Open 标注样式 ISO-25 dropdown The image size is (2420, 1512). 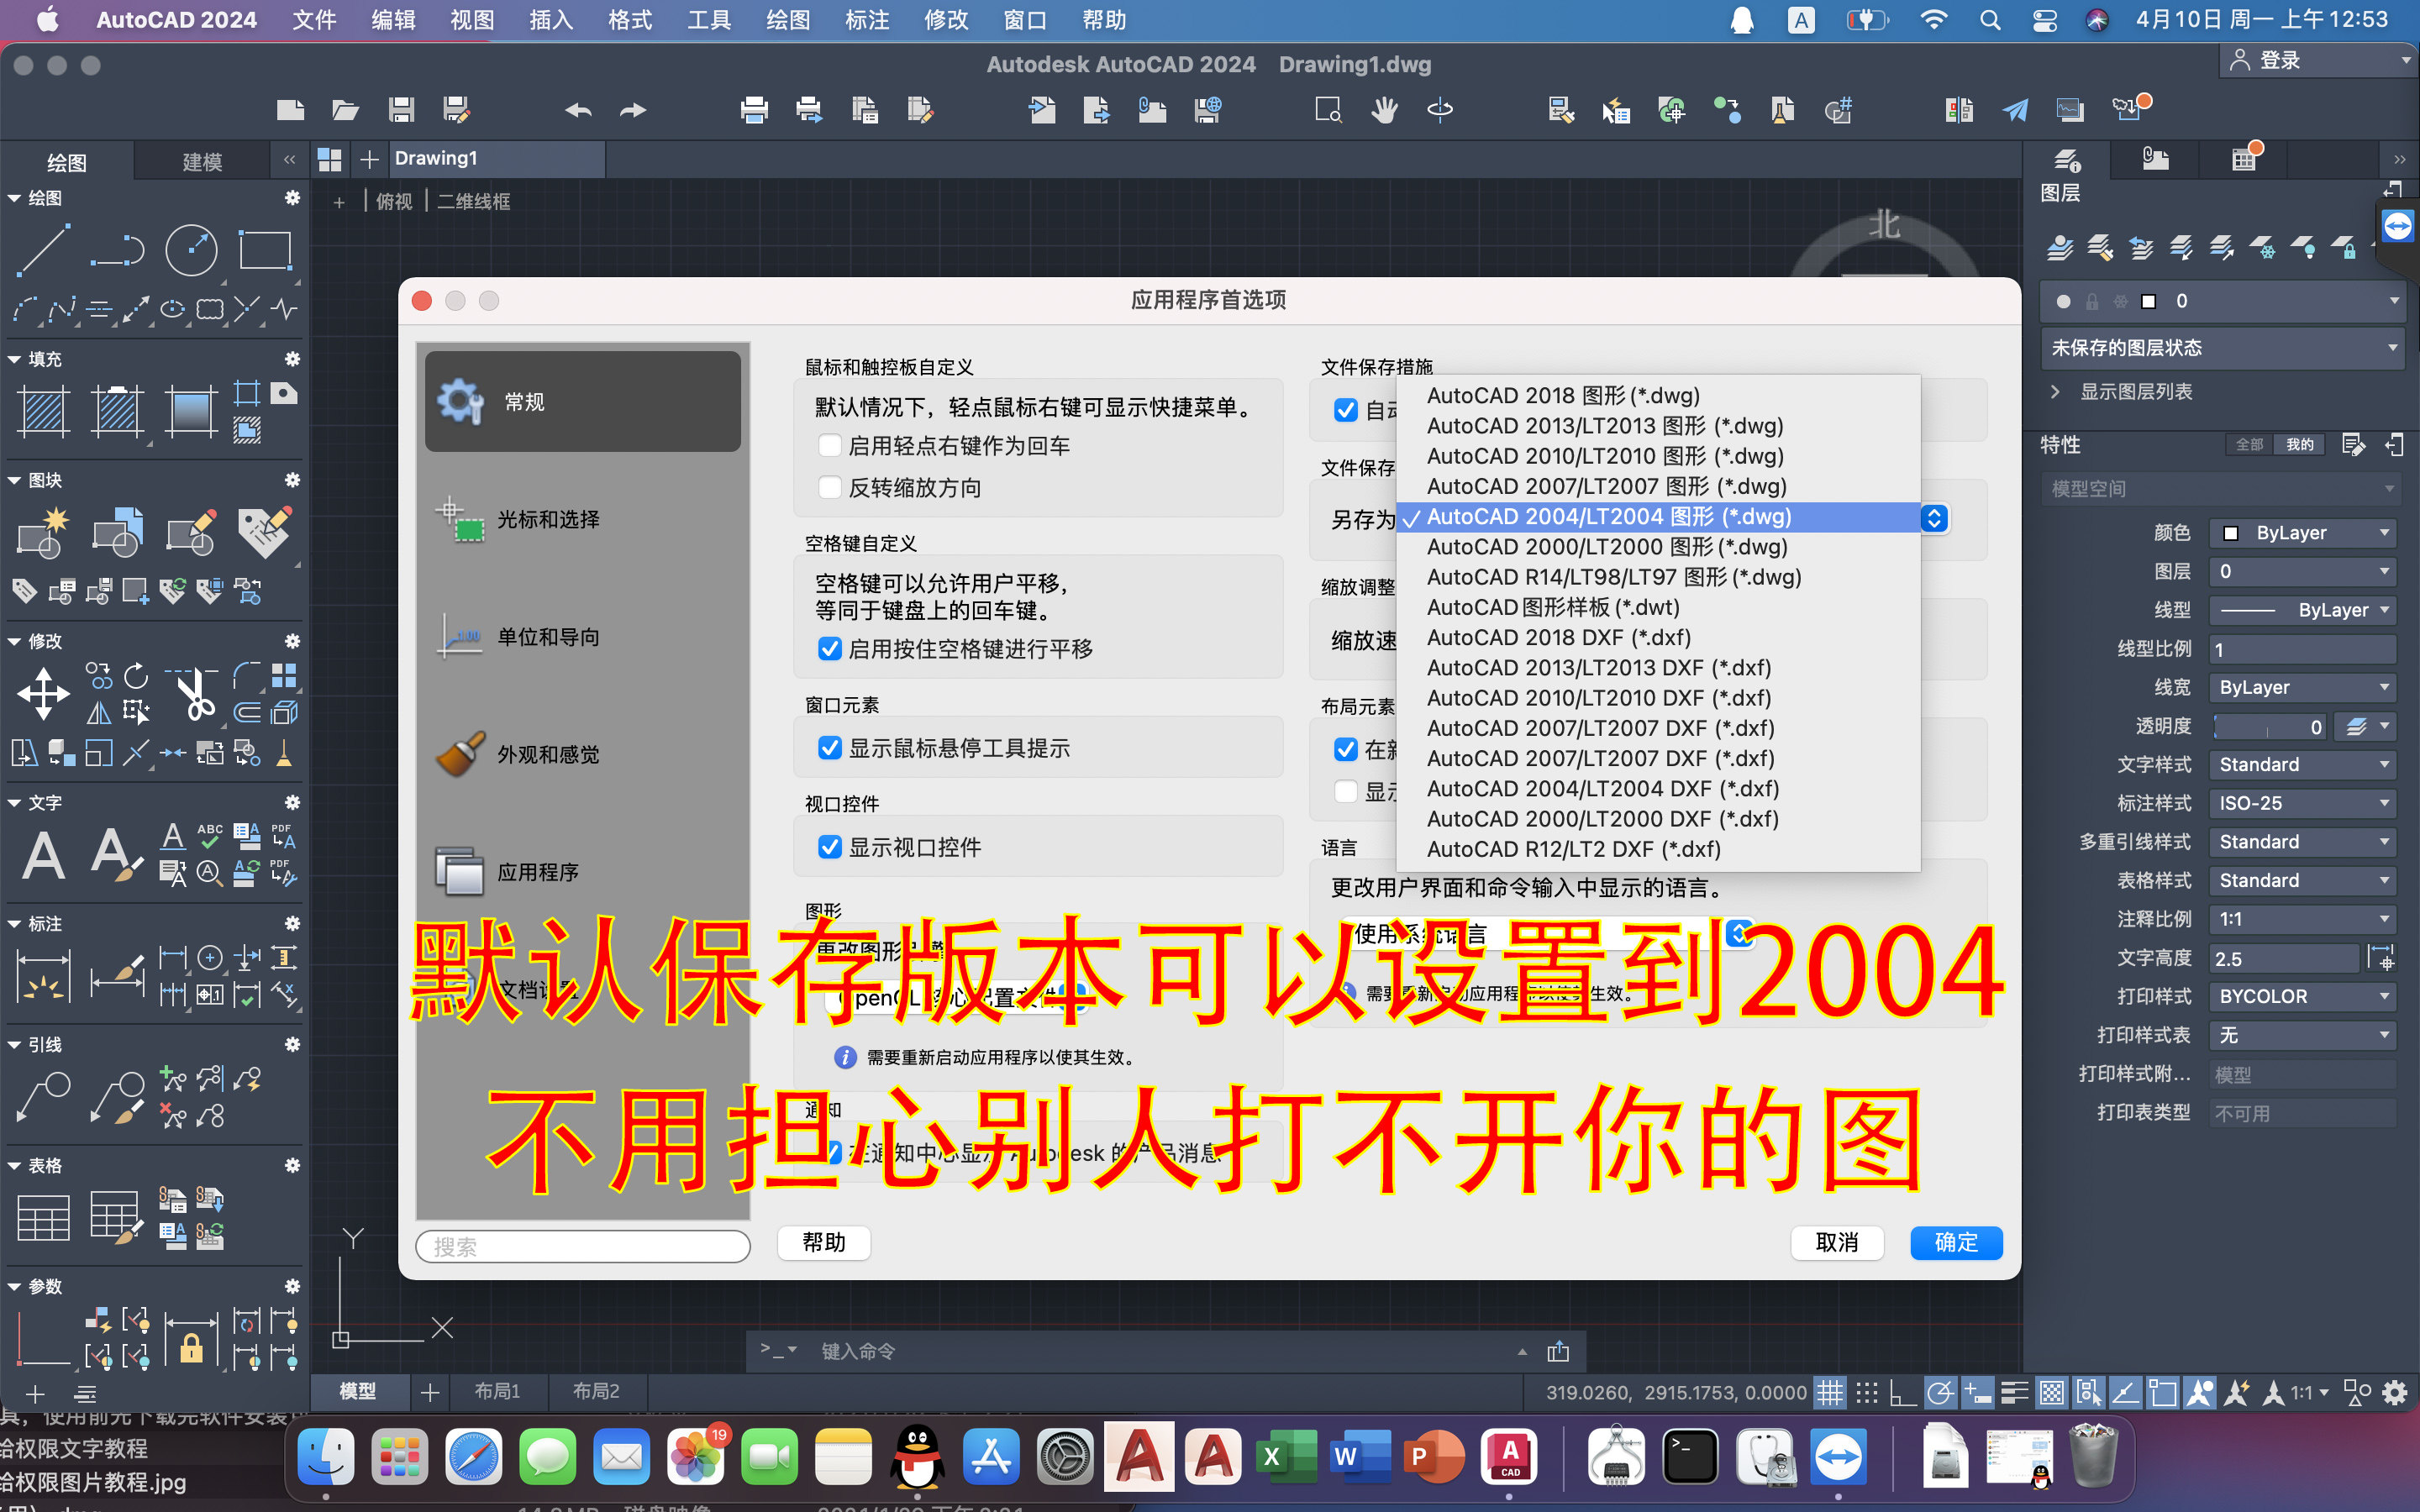2302,804
